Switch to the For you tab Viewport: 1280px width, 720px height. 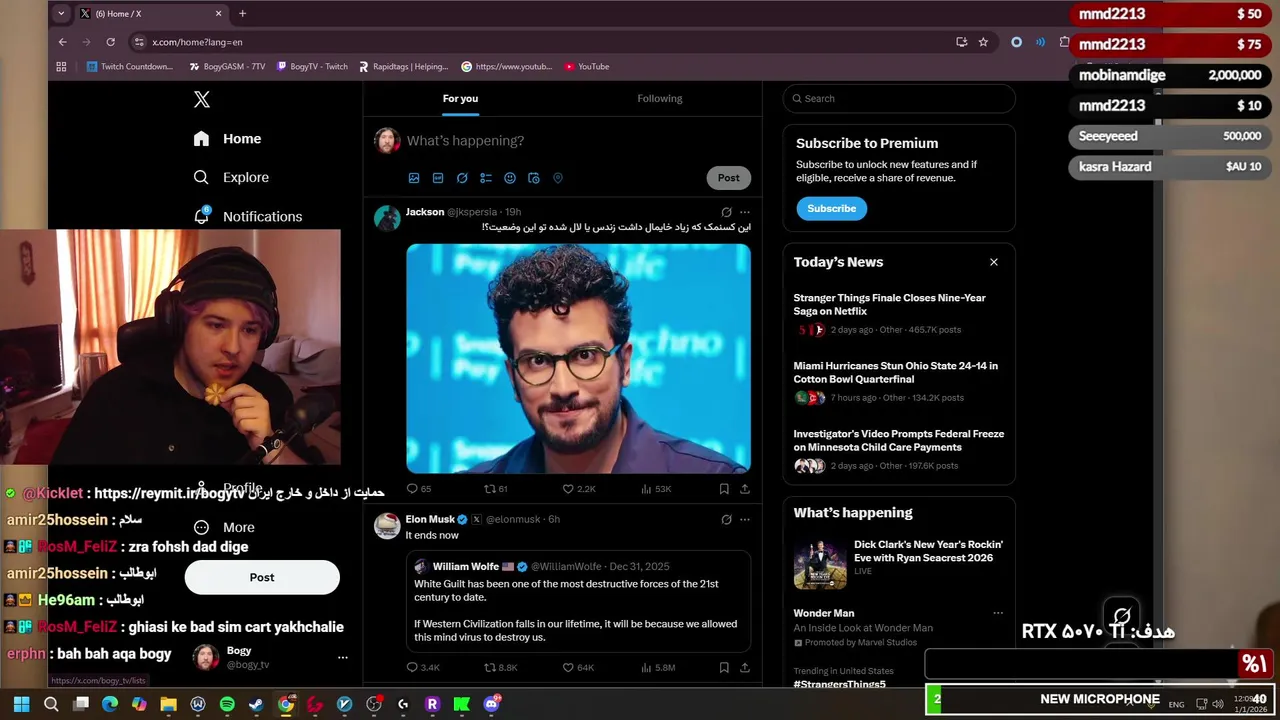pyautogui.click(x=460, y=98)
